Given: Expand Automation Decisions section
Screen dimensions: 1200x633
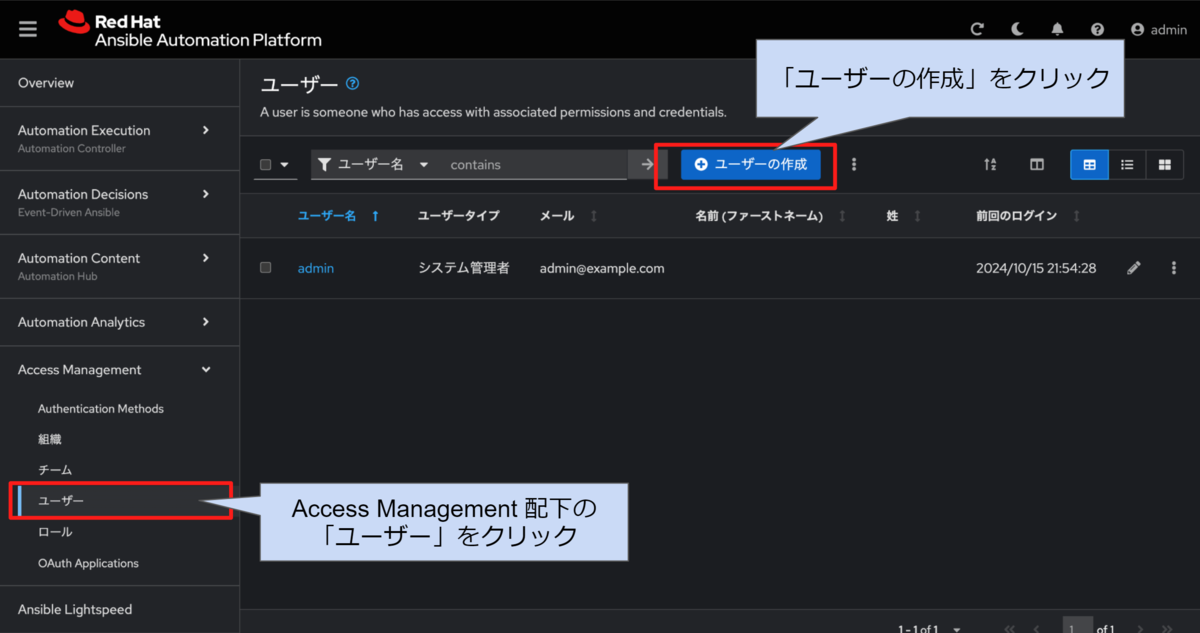Looking at the screenshot, I should 120,202.
